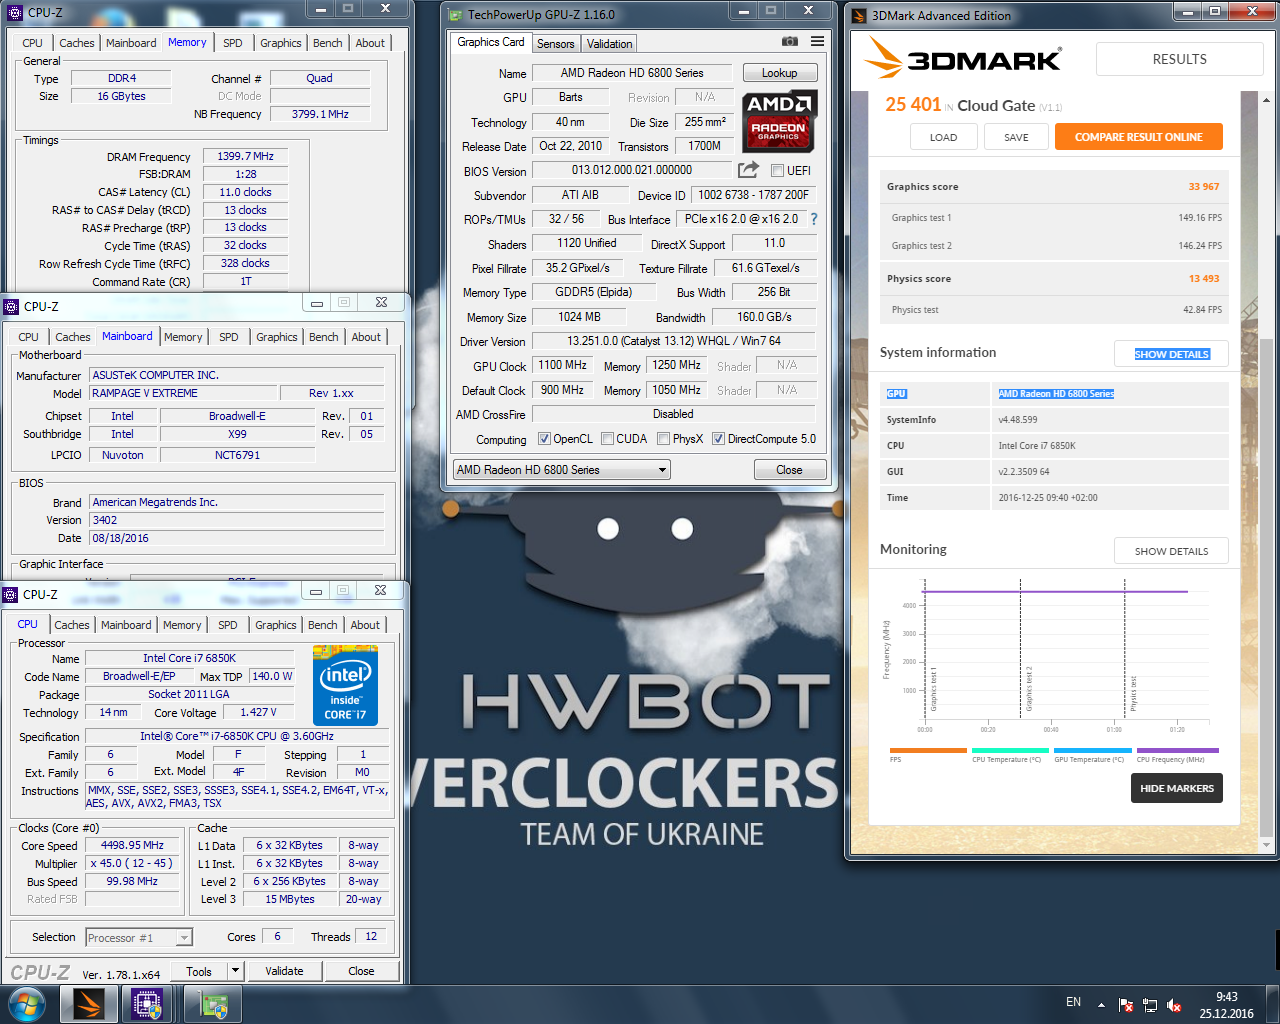Select the Graphics Card tab in GPU-Z

[490, 42]
